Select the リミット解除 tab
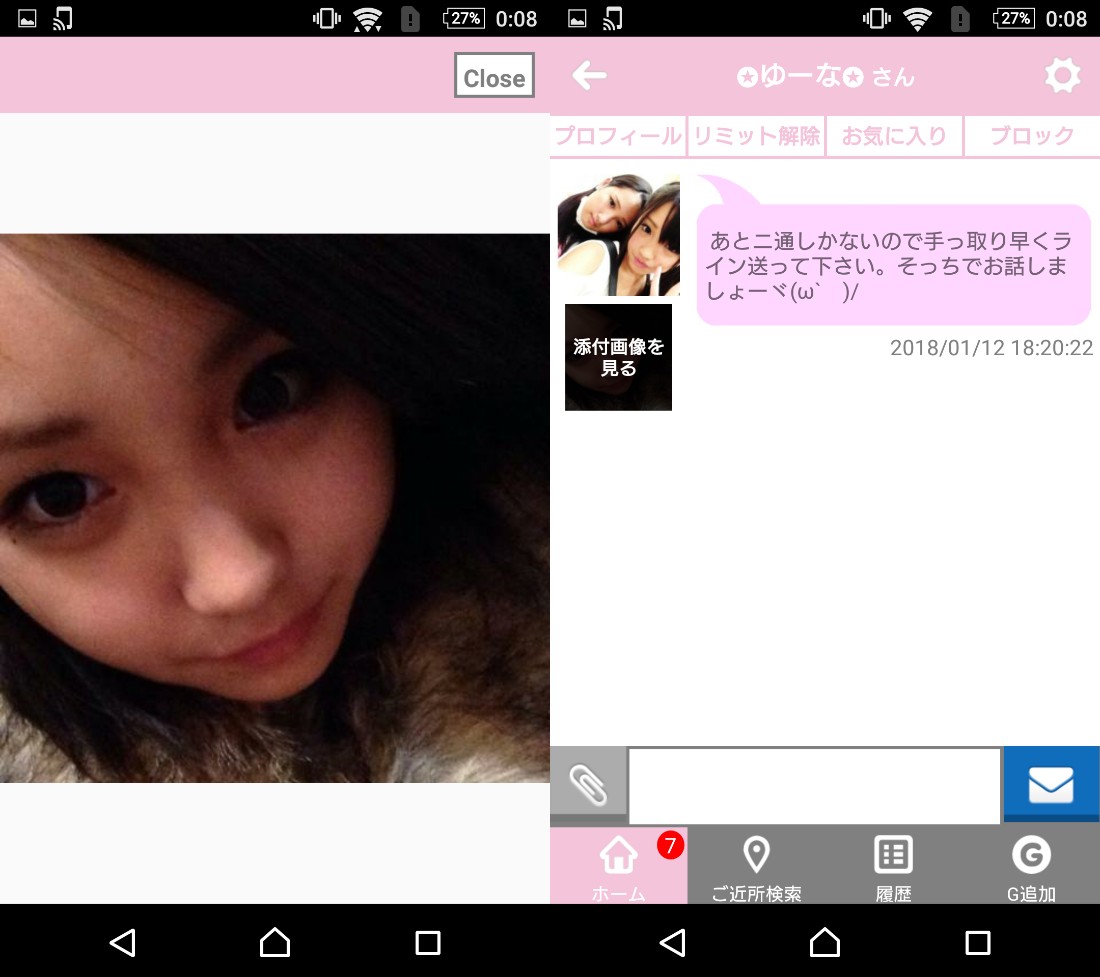1100x977 pixels. coord(756,136)
